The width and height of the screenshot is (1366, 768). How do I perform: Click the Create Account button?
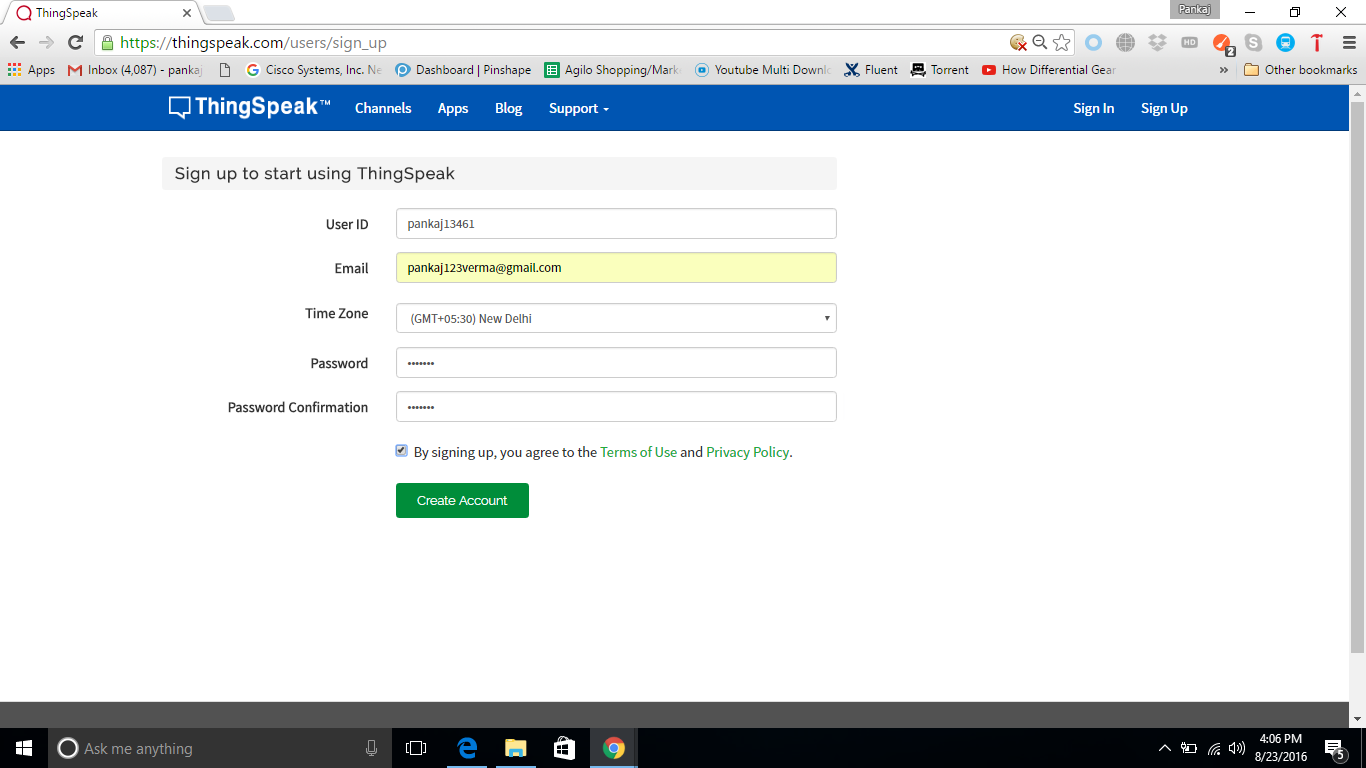click(462, 500)
